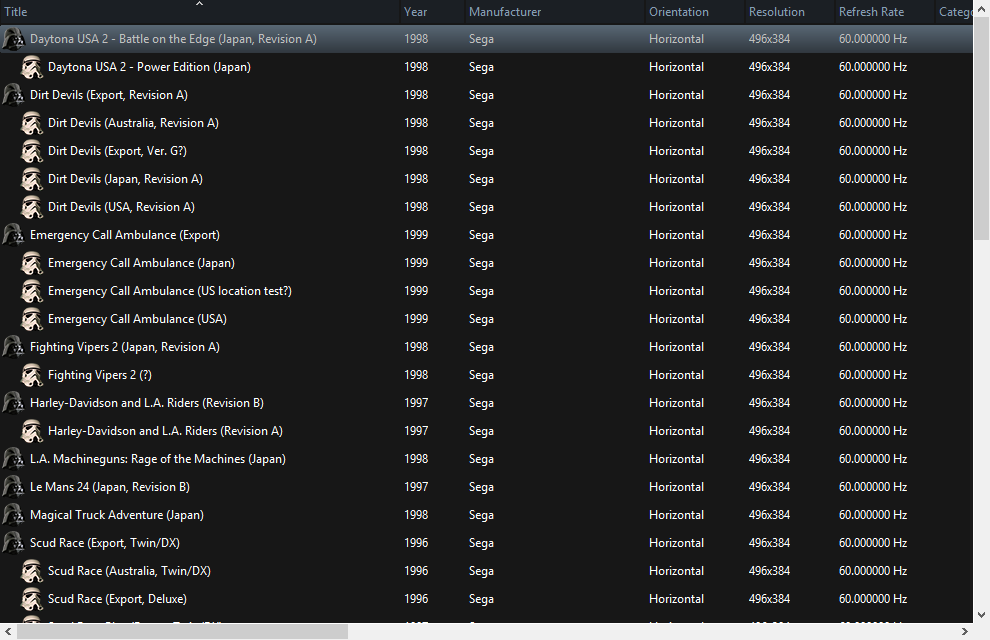Click Darth Vader icon for Harley-Davidson L.A. Riders (Revision B)
This screenshot has width=990, height=640.
coord(13,403)
